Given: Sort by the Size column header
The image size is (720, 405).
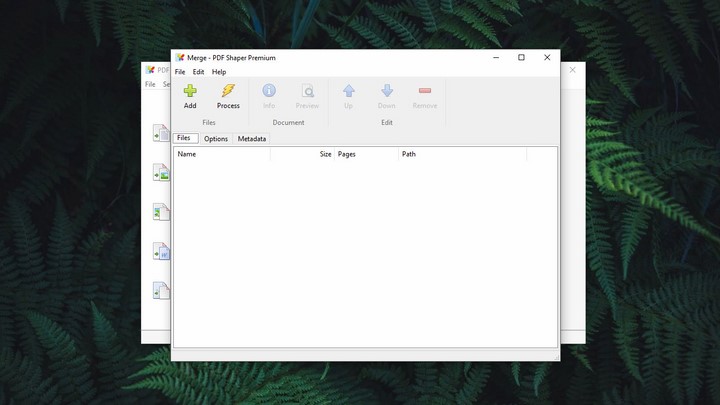Looking at the screenshot, I should (303, 154).
